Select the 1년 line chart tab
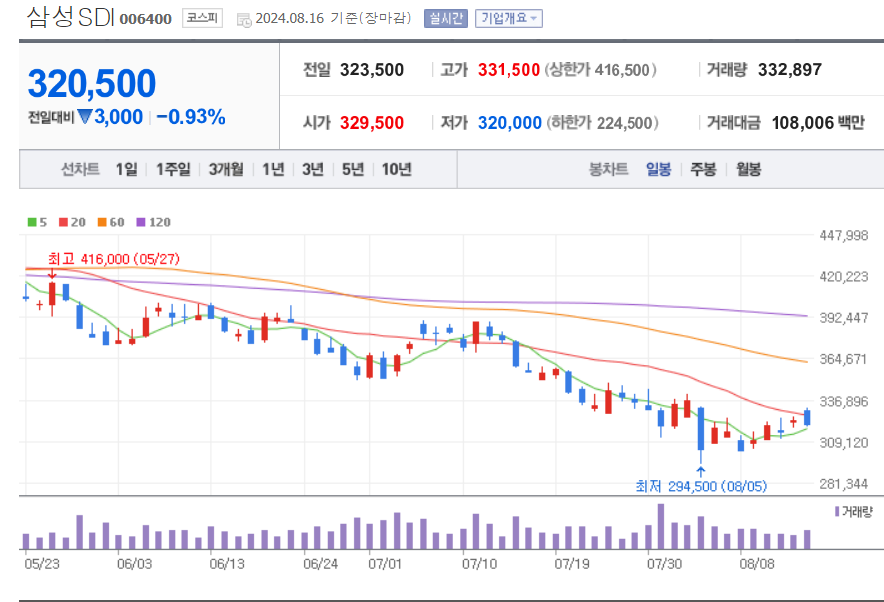 273,169
